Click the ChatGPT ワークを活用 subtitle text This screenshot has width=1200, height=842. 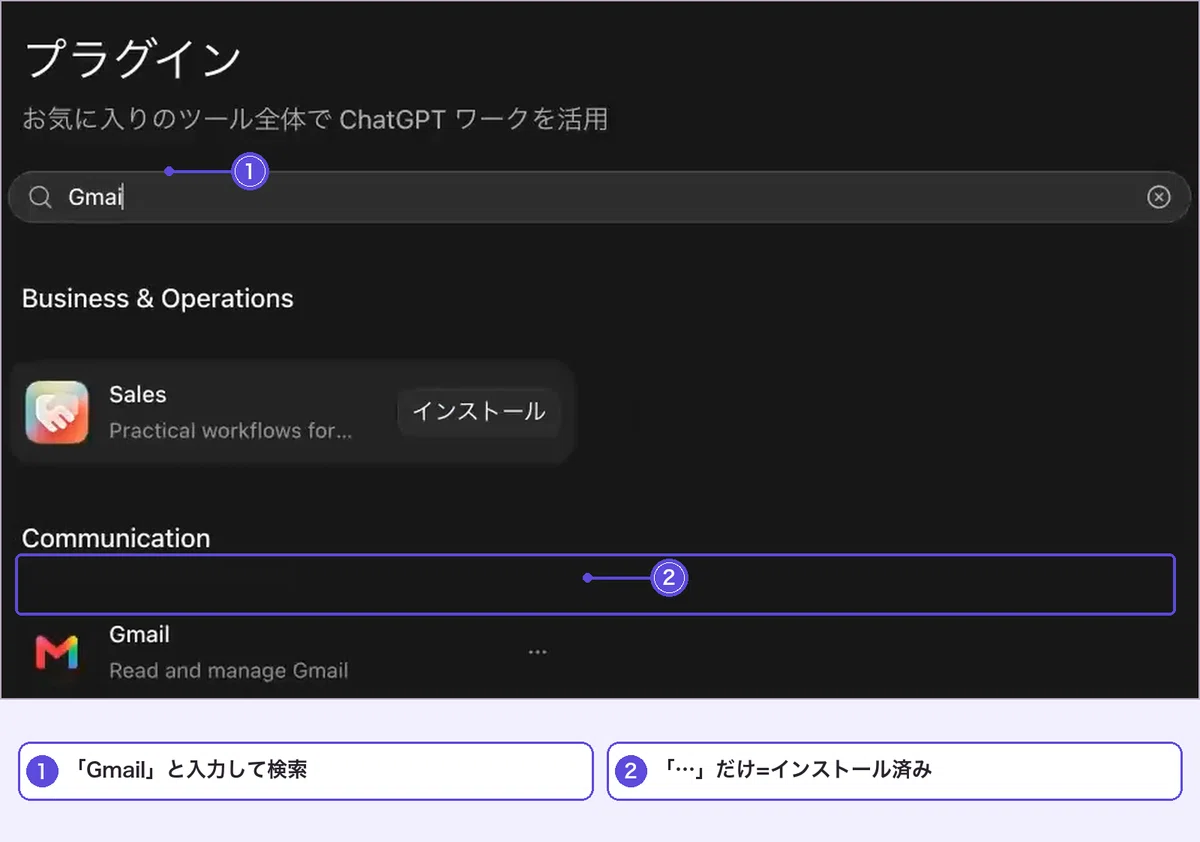pos(474,120)
